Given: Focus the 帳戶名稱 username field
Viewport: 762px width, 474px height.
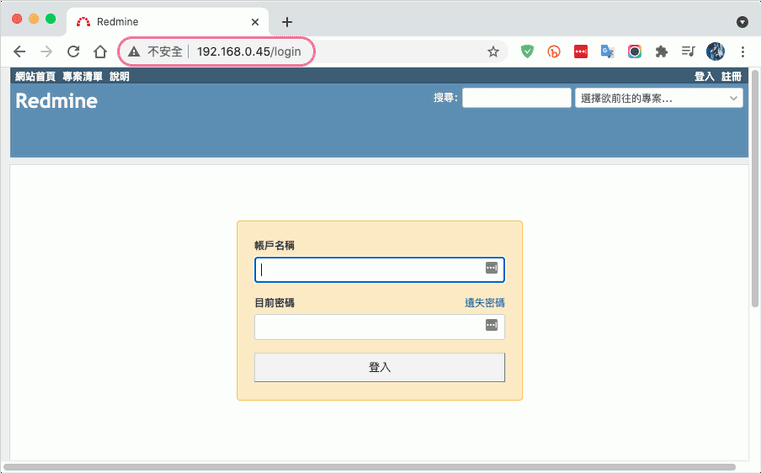Looking at the screenshot, I should [380, 270].
